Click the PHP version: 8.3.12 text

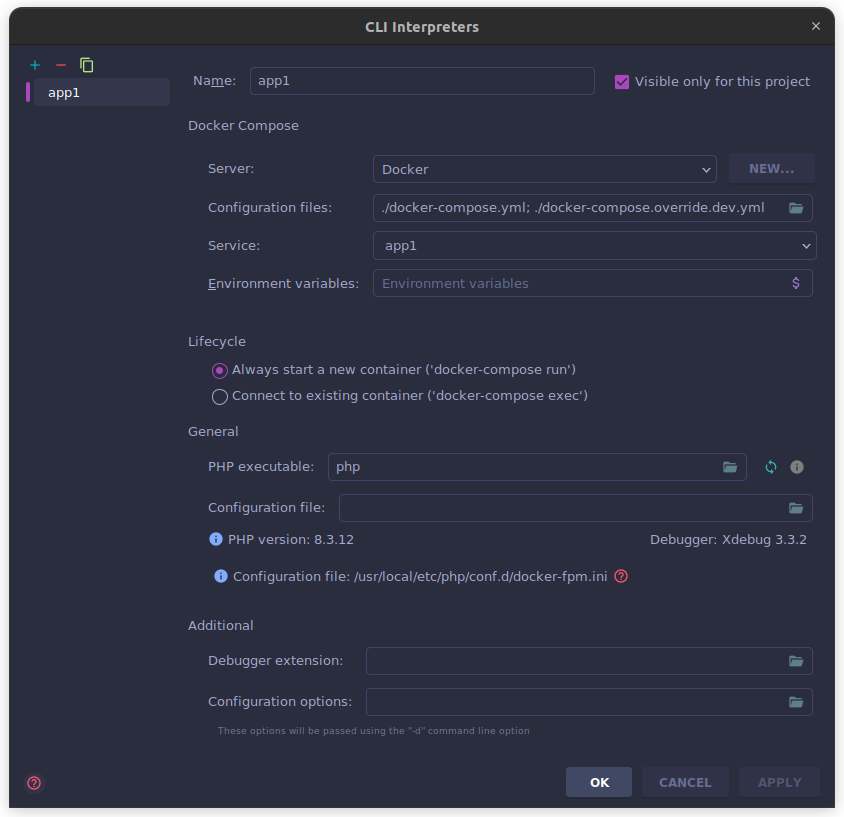tap(291, 540)
